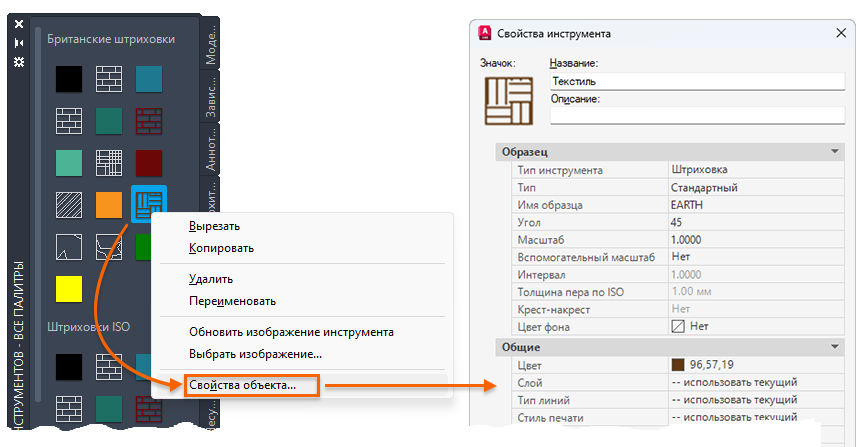856x447 pixels.
Task: Select the diagonal lines hatch tool
Action: (68, 204)
